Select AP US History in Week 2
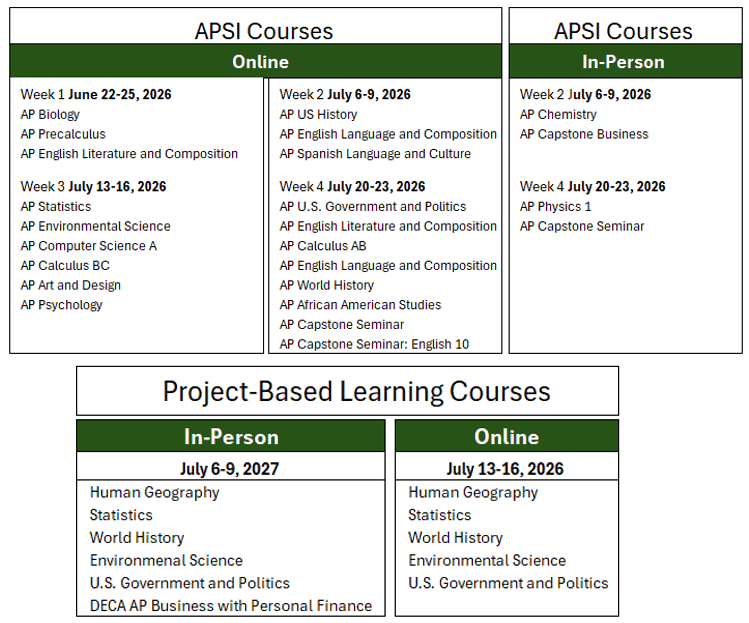This screenshot has width=749, height=623. pos(318,114)
